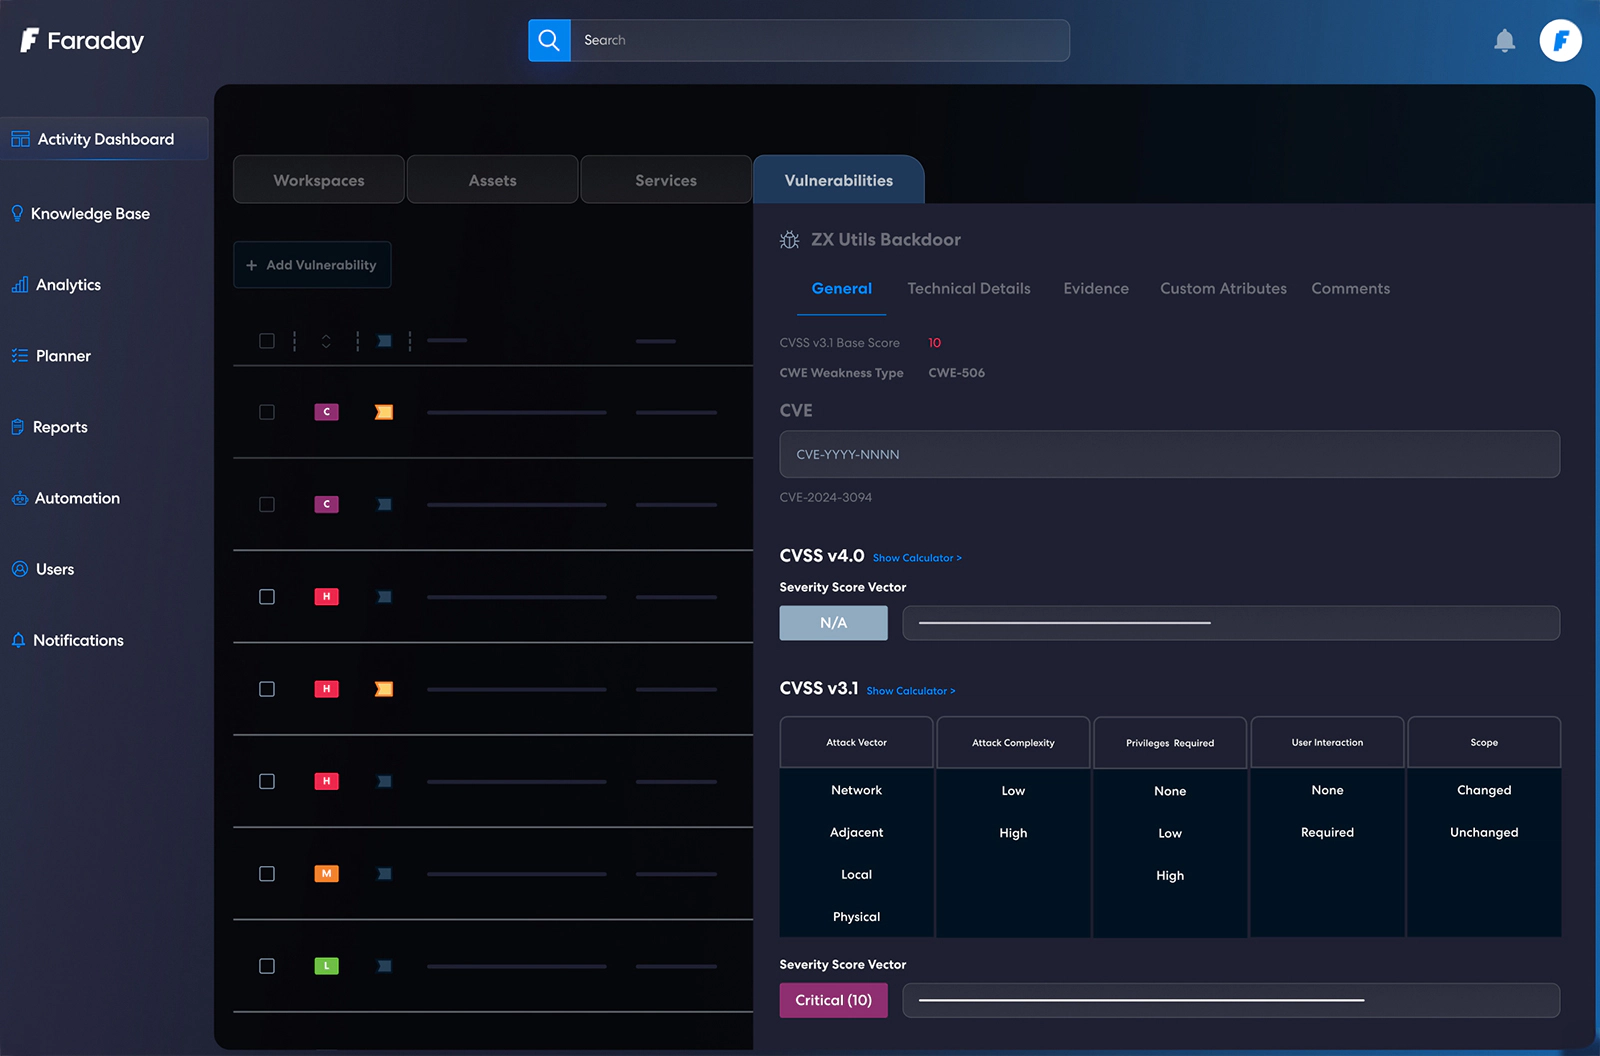Open Analytics from the sidebar
The width and height of the screenshot is (1600, 1056).
(68, 285)
